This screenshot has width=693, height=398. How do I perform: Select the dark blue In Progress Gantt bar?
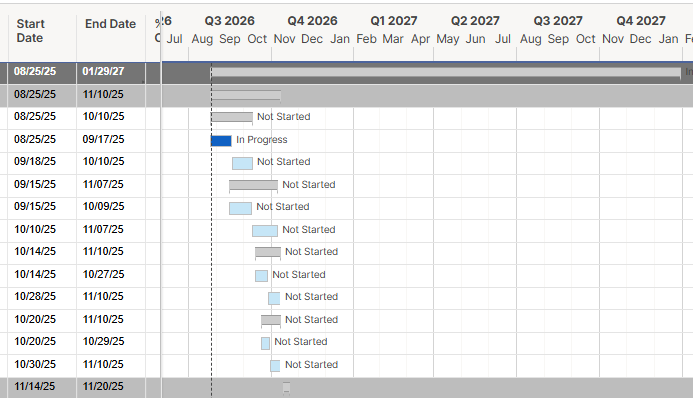coord(221,140)
